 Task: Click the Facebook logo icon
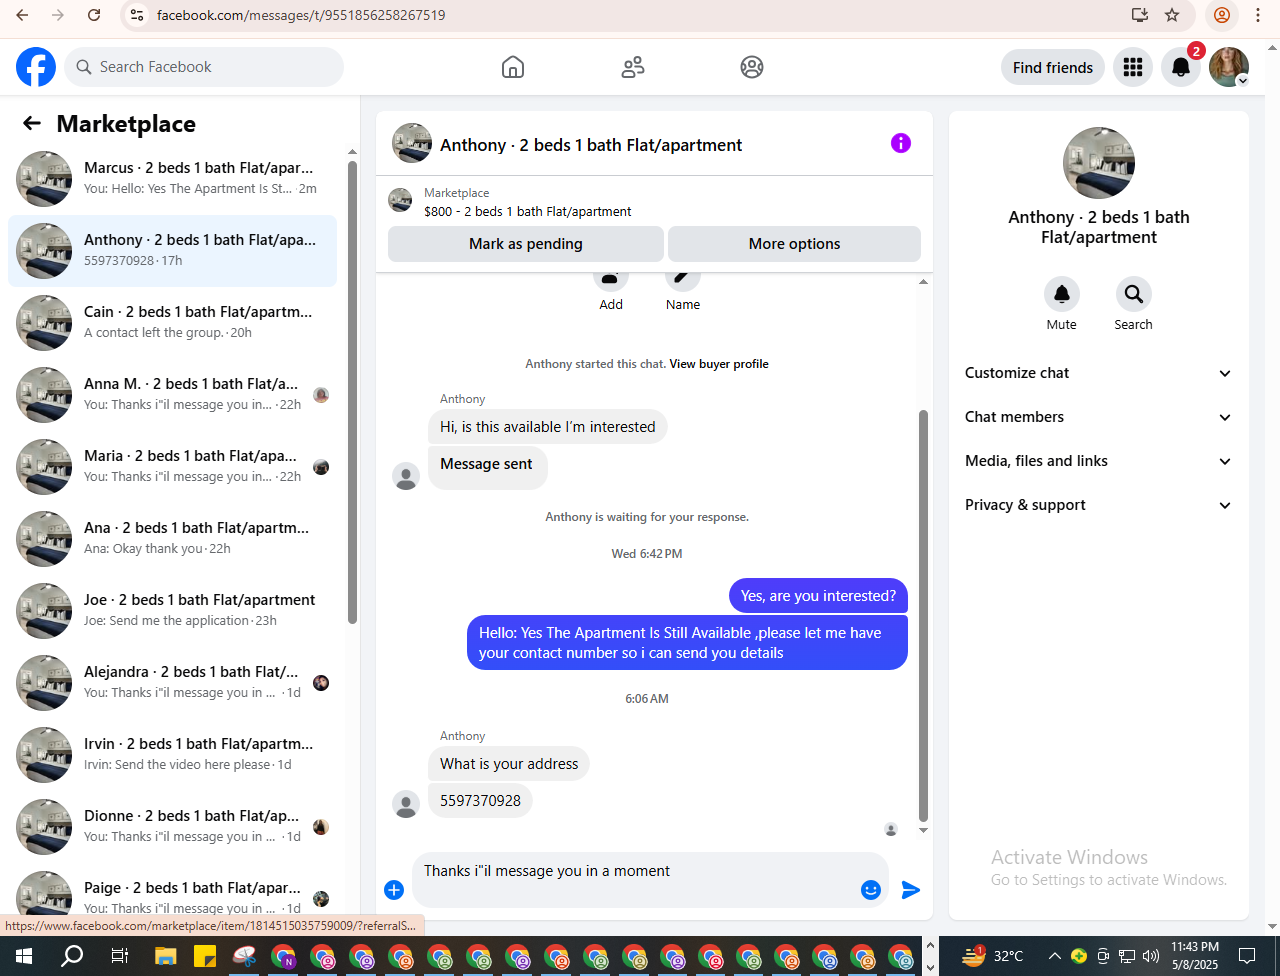[36, 67]
